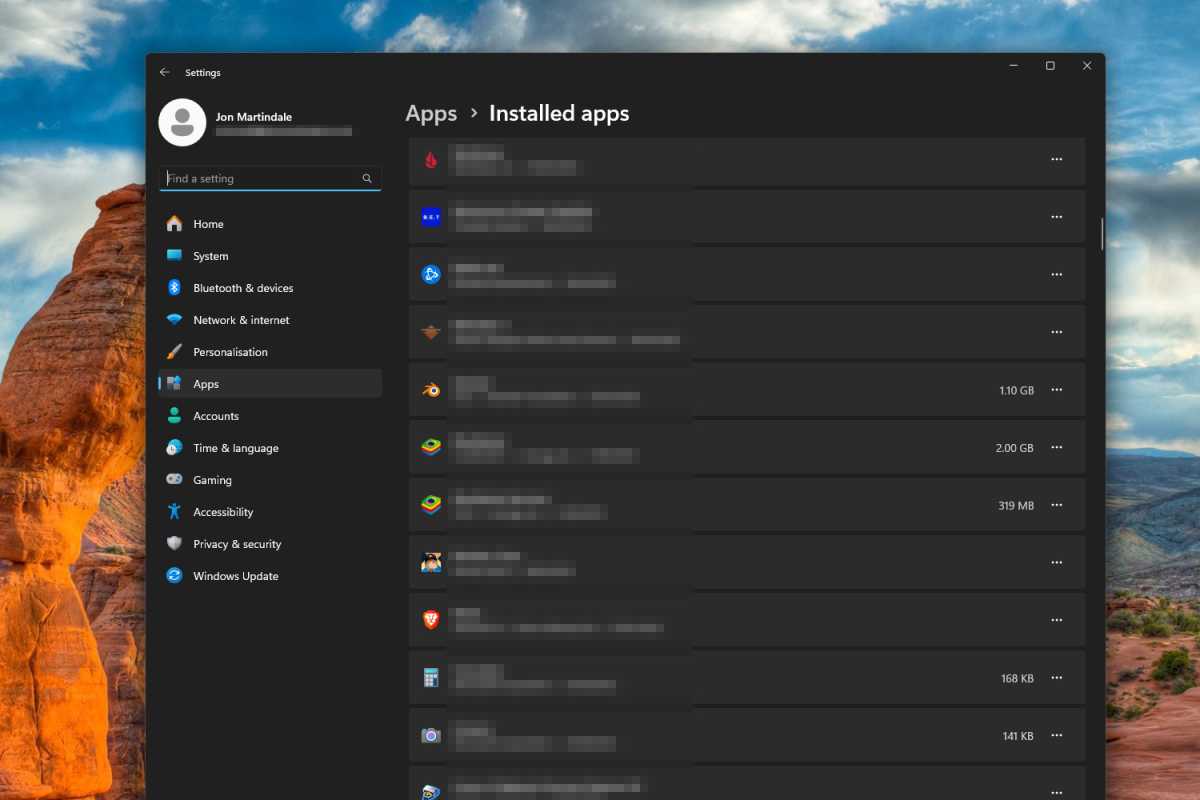Click the Camera app icon
Viewport: 1200px width, 800px height.
[x=428, y=735]
